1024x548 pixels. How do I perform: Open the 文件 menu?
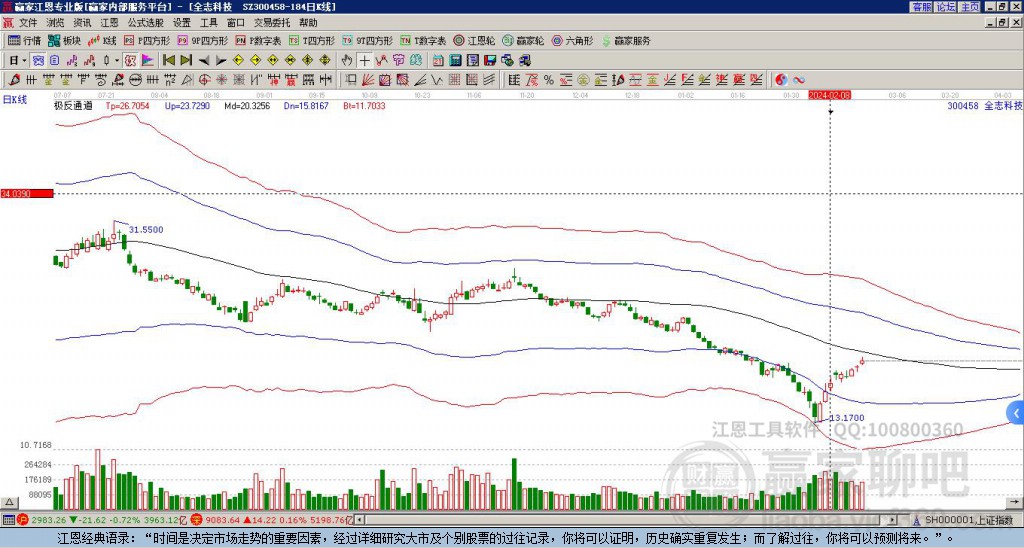pyautogui.click(x=28, y=23)
